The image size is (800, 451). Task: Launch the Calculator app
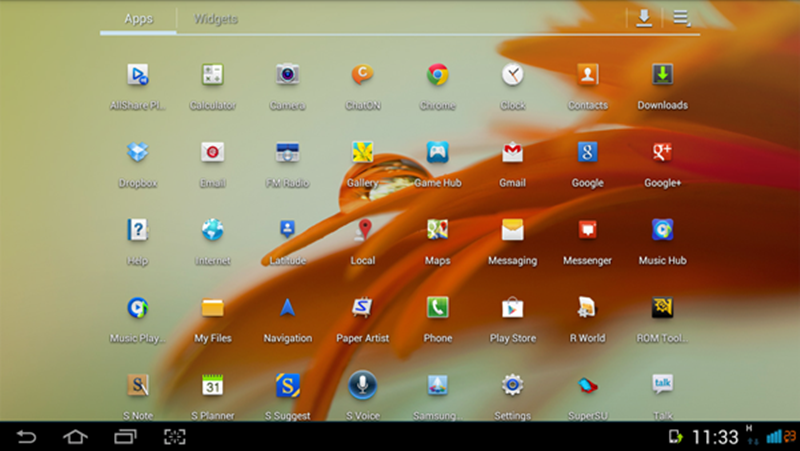pyautogui.click(x=213, y=75)
